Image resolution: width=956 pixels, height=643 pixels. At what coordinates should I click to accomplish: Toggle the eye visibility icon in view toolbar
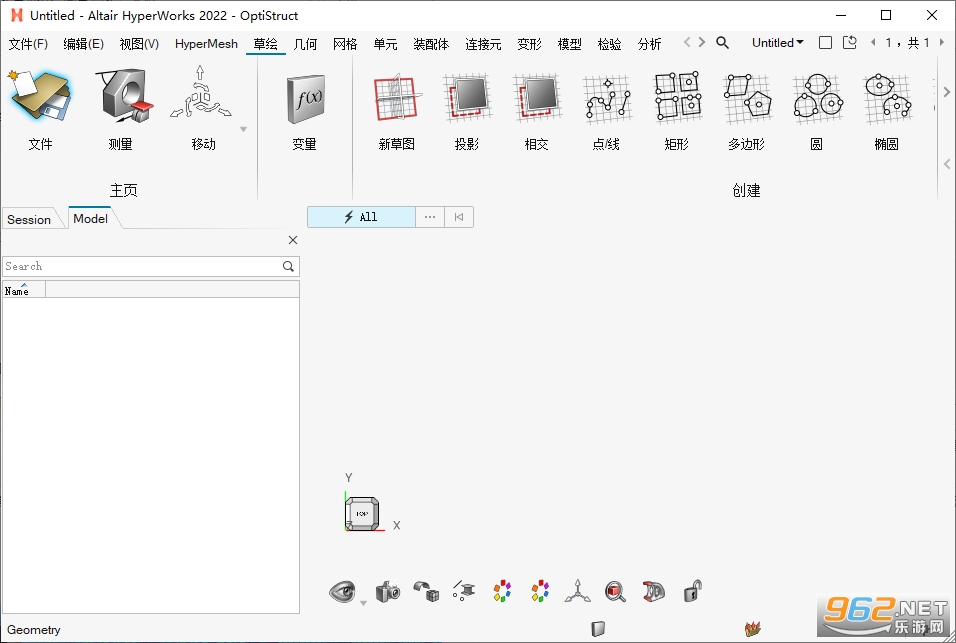tap(343, 591)
